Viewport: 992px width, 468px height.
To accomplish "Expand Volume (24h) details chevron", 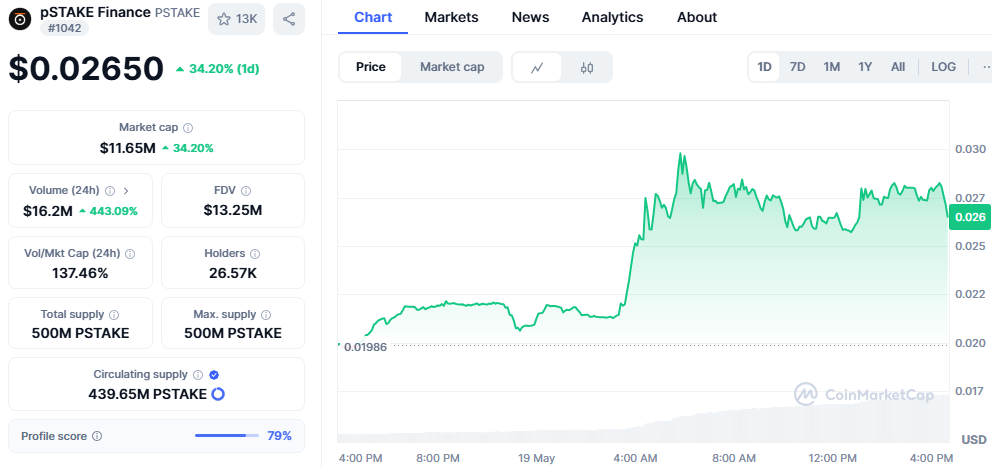I will [125, 190].
